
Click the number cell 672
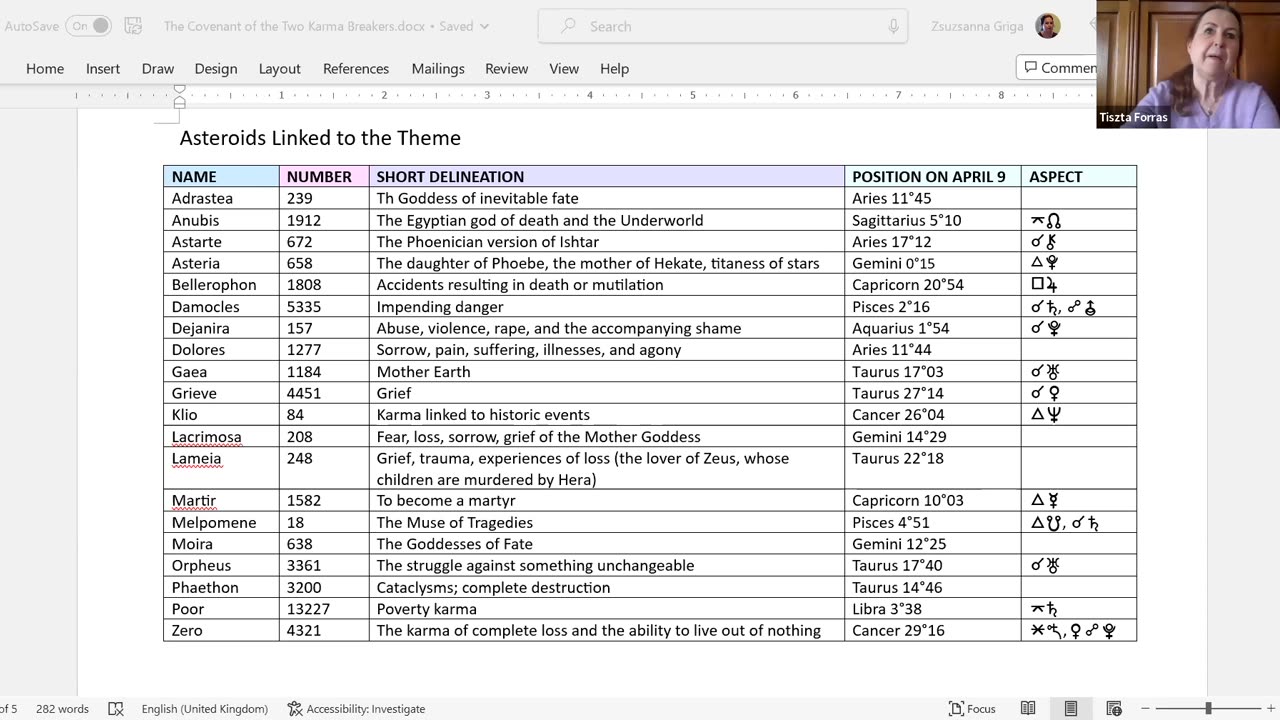(x=324, y=242)
